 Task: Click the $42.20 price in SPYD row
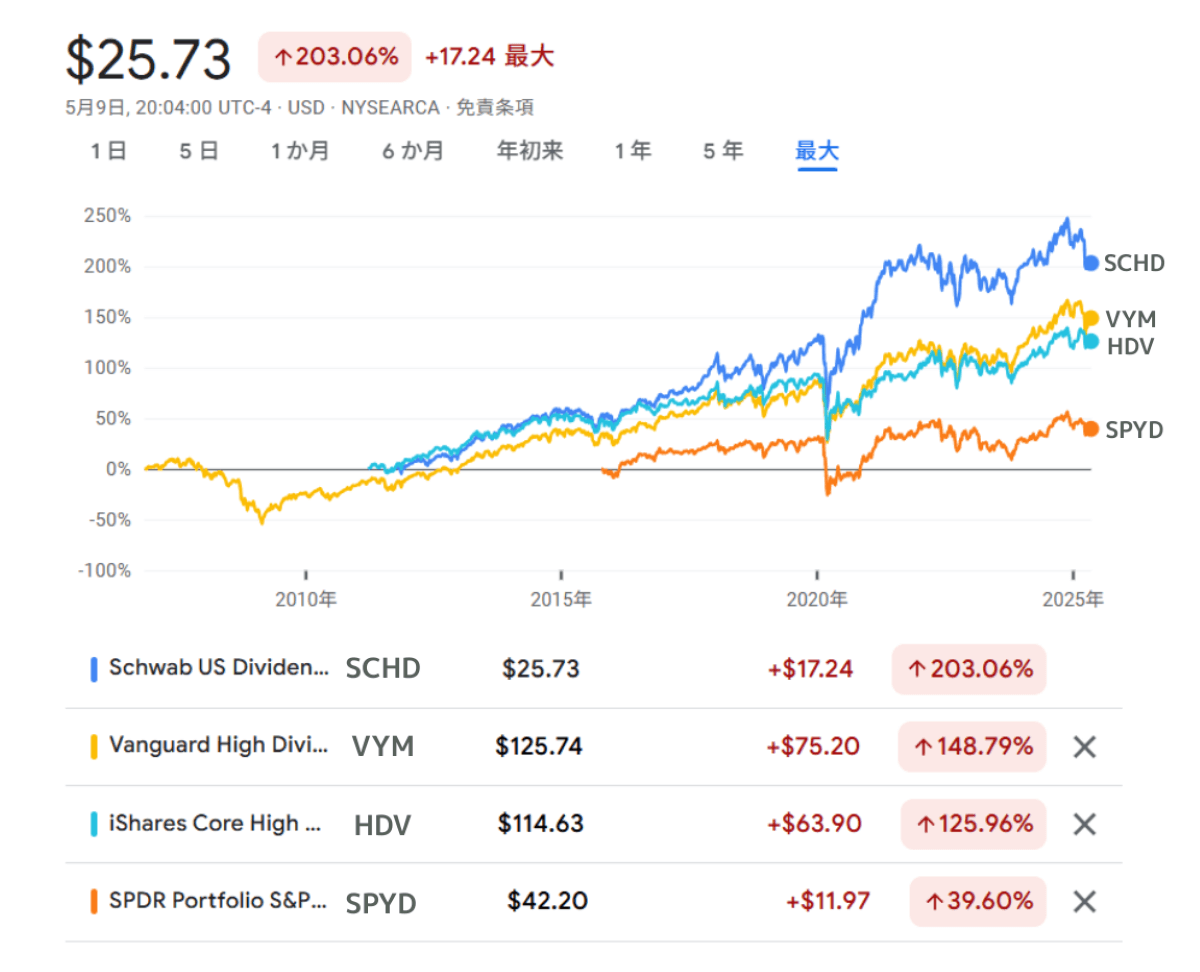click(547, 901)
